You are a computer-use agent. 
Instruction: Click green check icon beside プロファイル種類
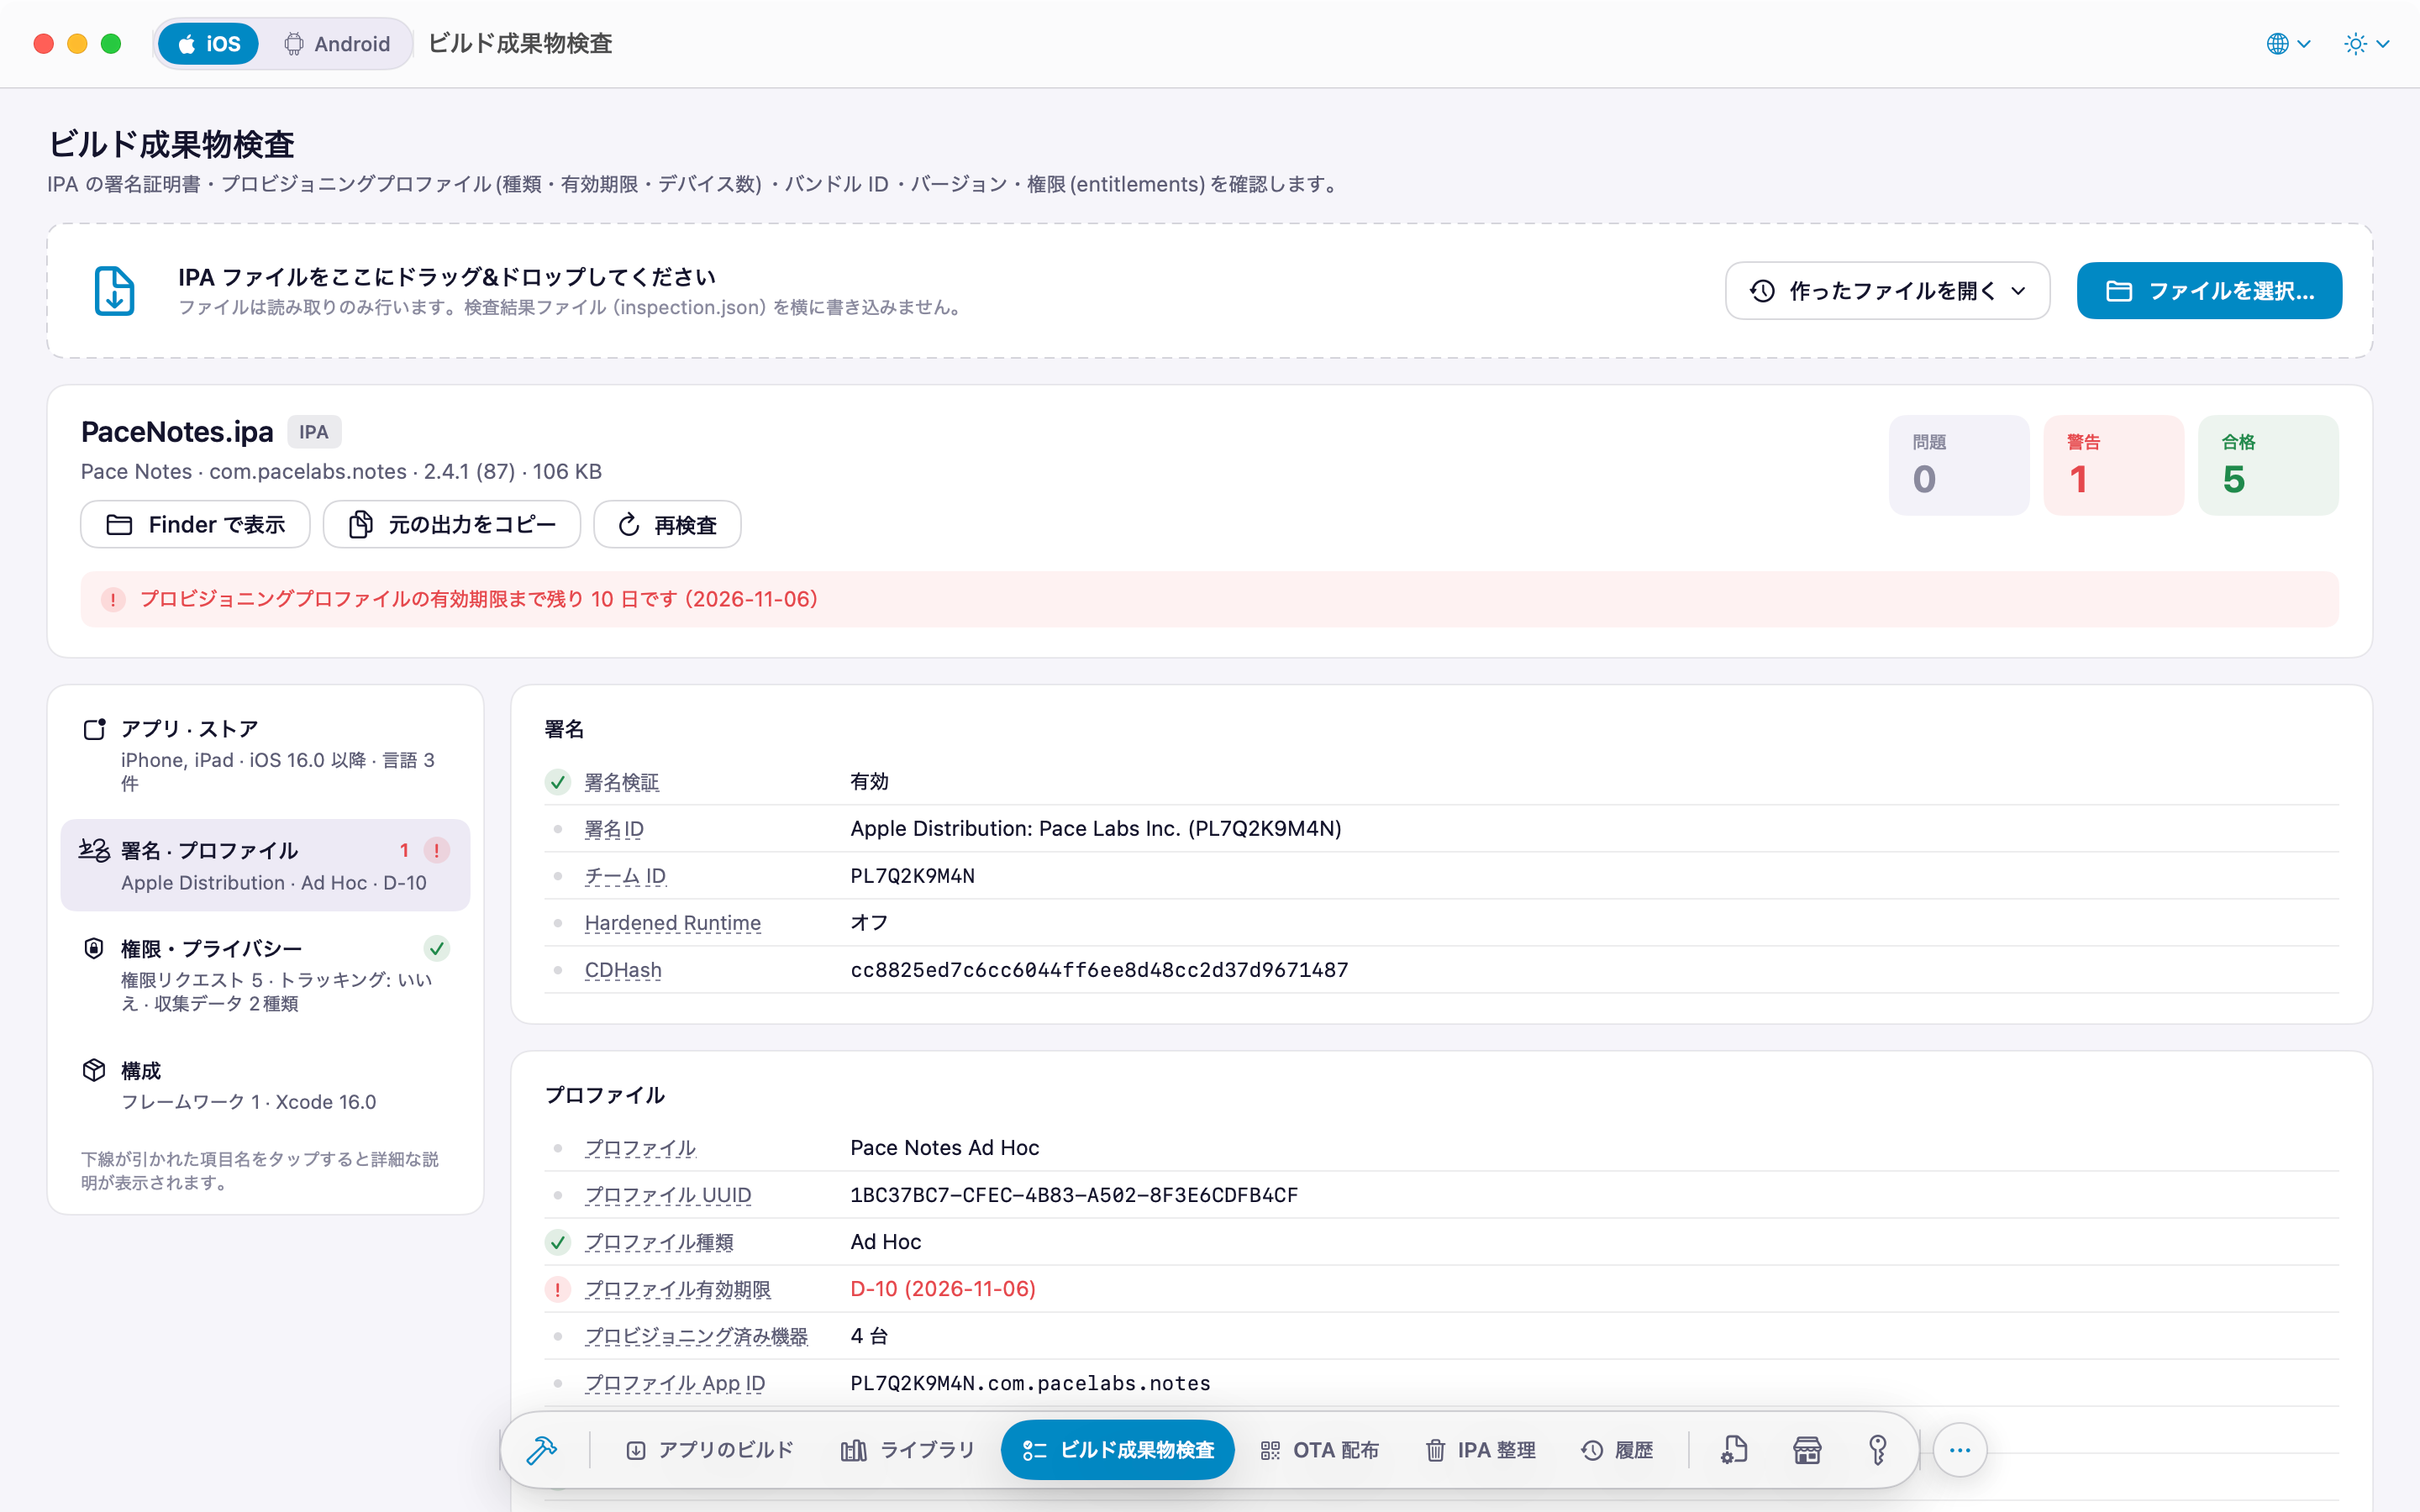click(558, 1243)
